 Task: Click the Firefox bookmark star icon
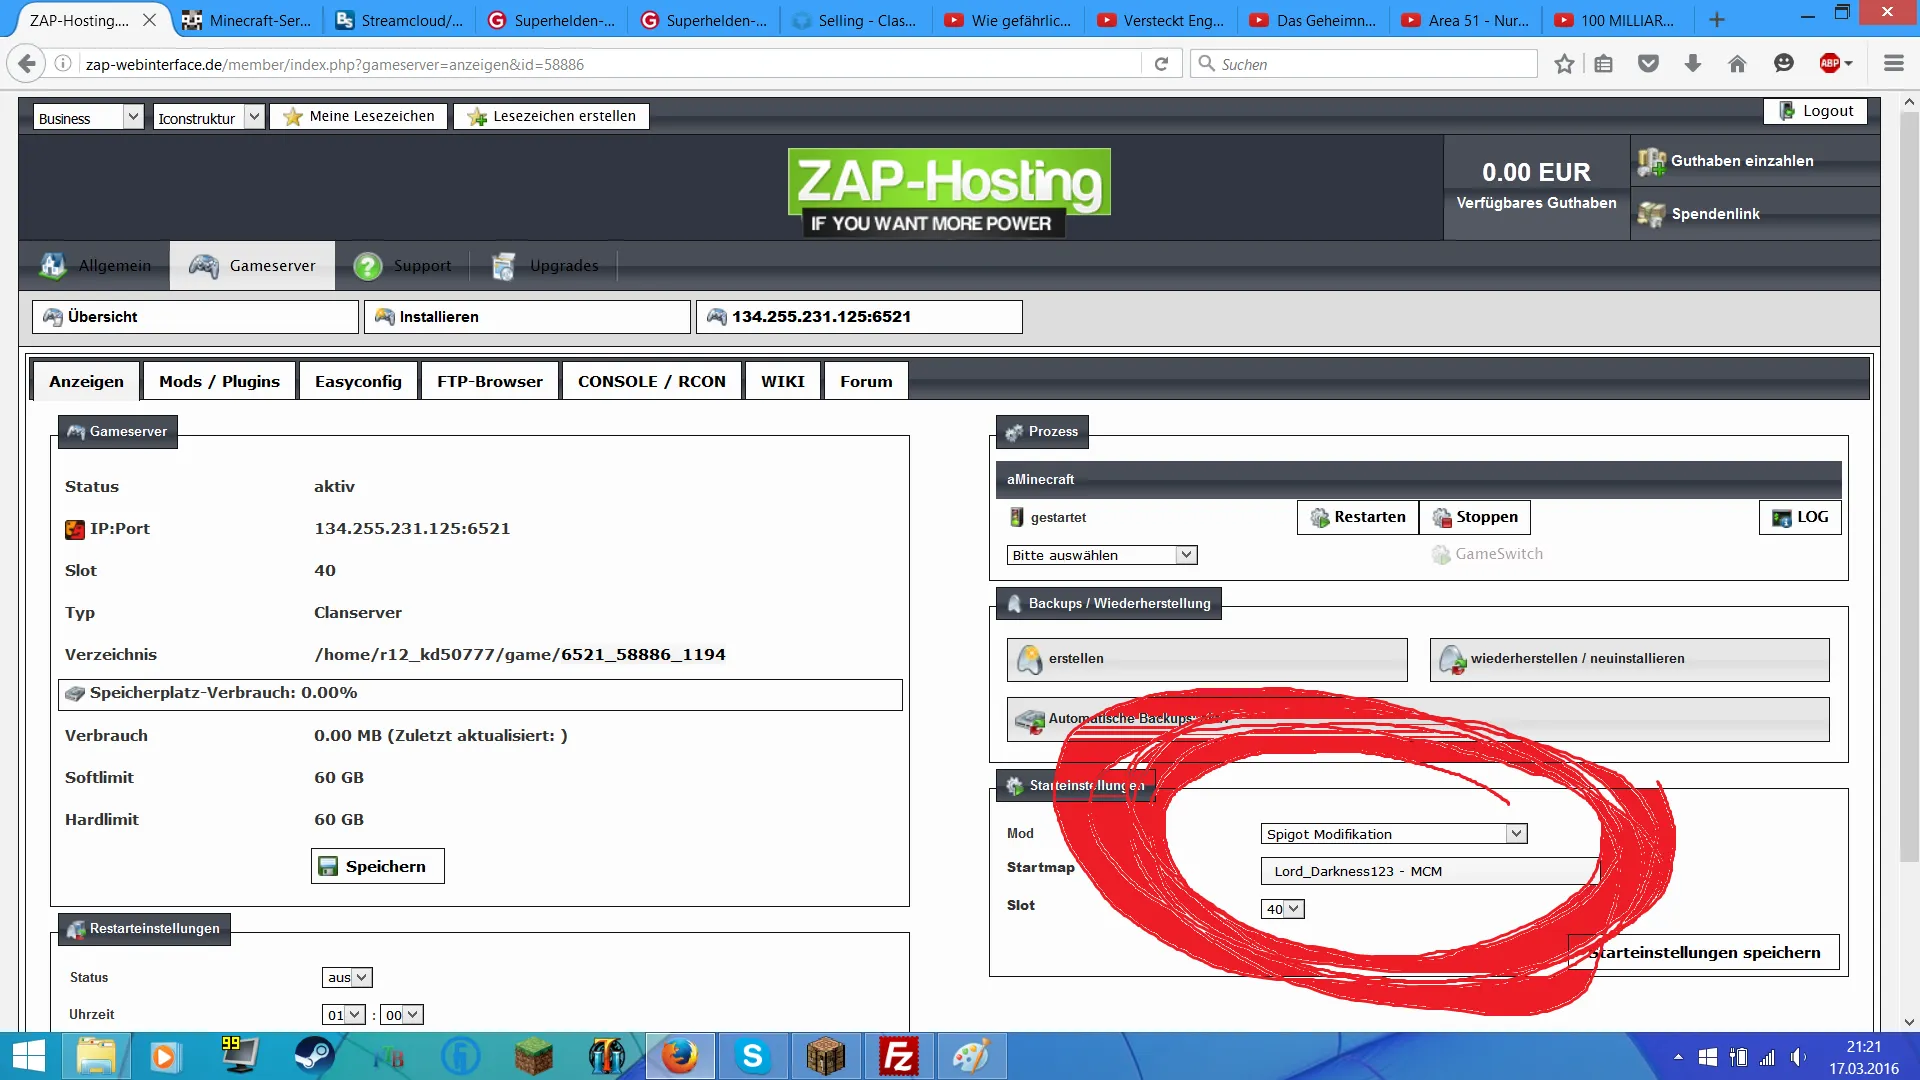tap(1564, 64)
